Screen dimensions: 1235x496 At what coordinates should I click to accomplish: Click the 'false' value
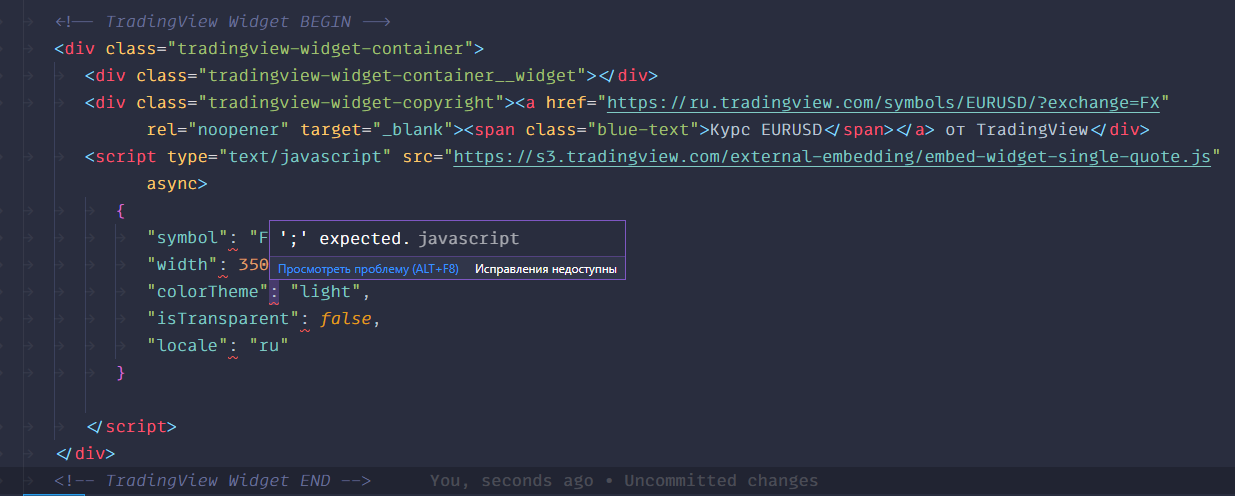[346, 318]
